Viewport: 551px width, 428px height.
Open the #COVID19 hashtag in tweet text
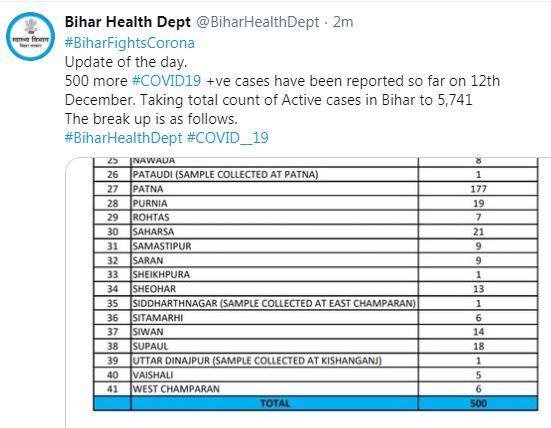pyautogui.click(x=167, y=81)
